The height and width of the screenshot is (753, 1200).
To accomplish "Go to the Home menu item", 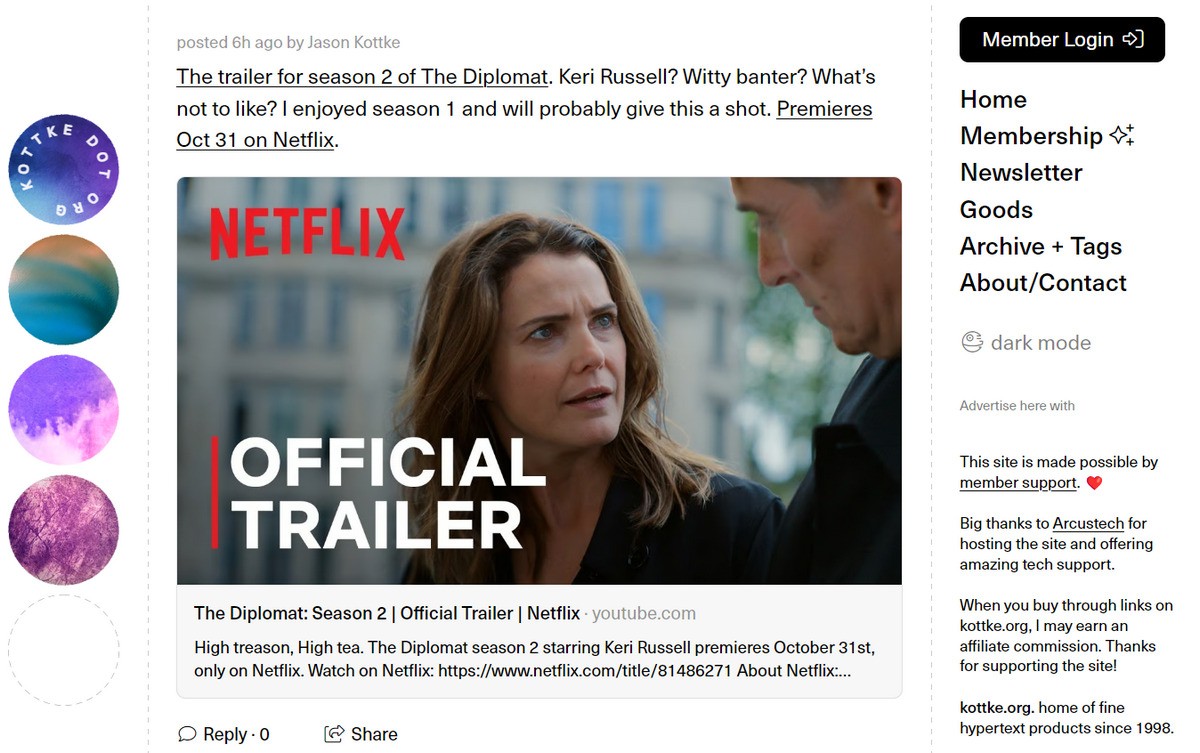I will click(993, 99).
